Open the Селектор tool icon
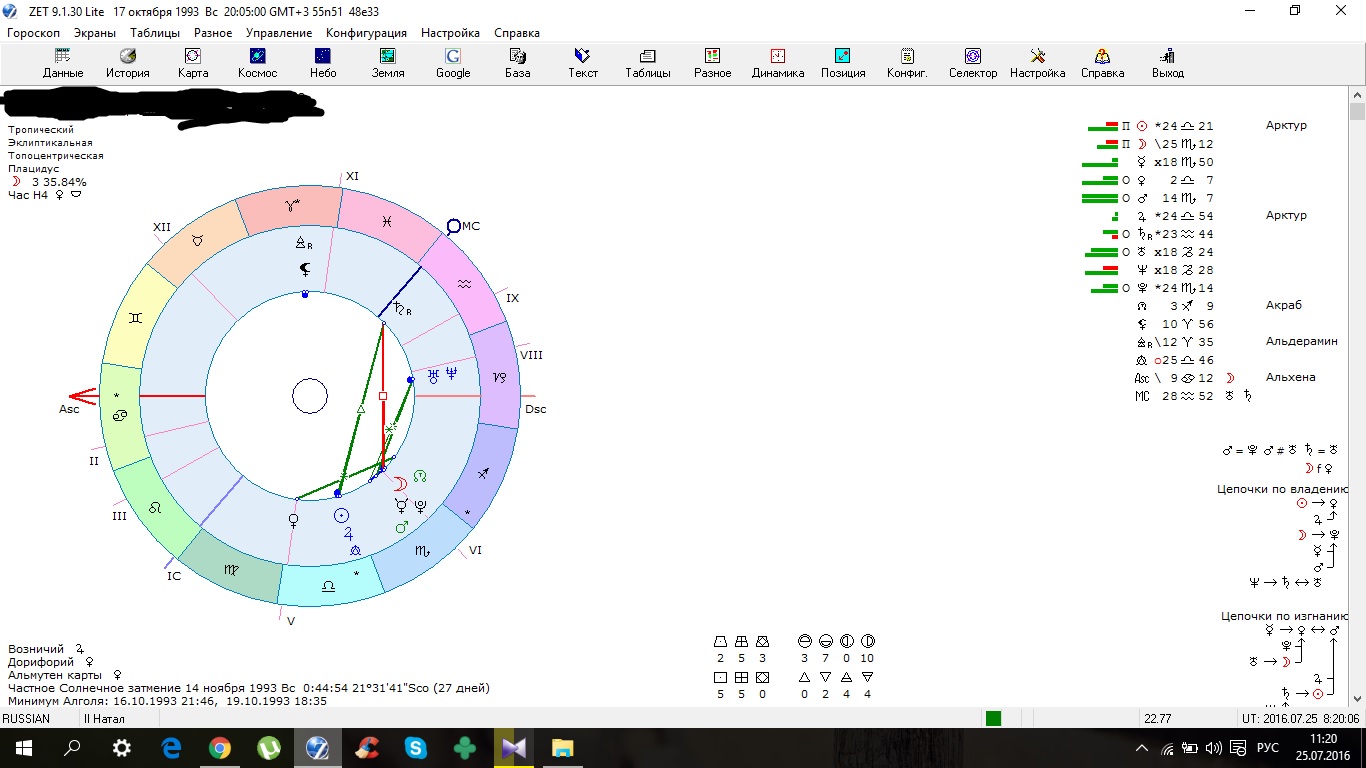Image resolution: width=1366 pixels, height=768 pixels. point(972,63)
